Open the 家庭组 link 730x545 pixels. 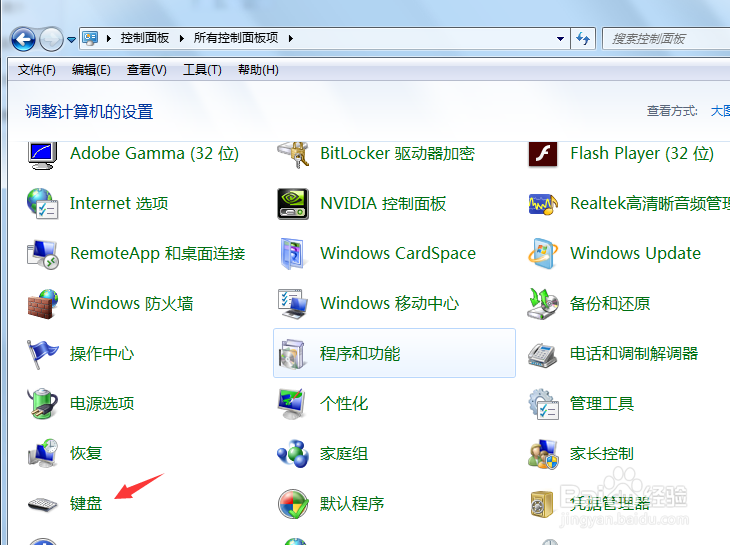344,453
